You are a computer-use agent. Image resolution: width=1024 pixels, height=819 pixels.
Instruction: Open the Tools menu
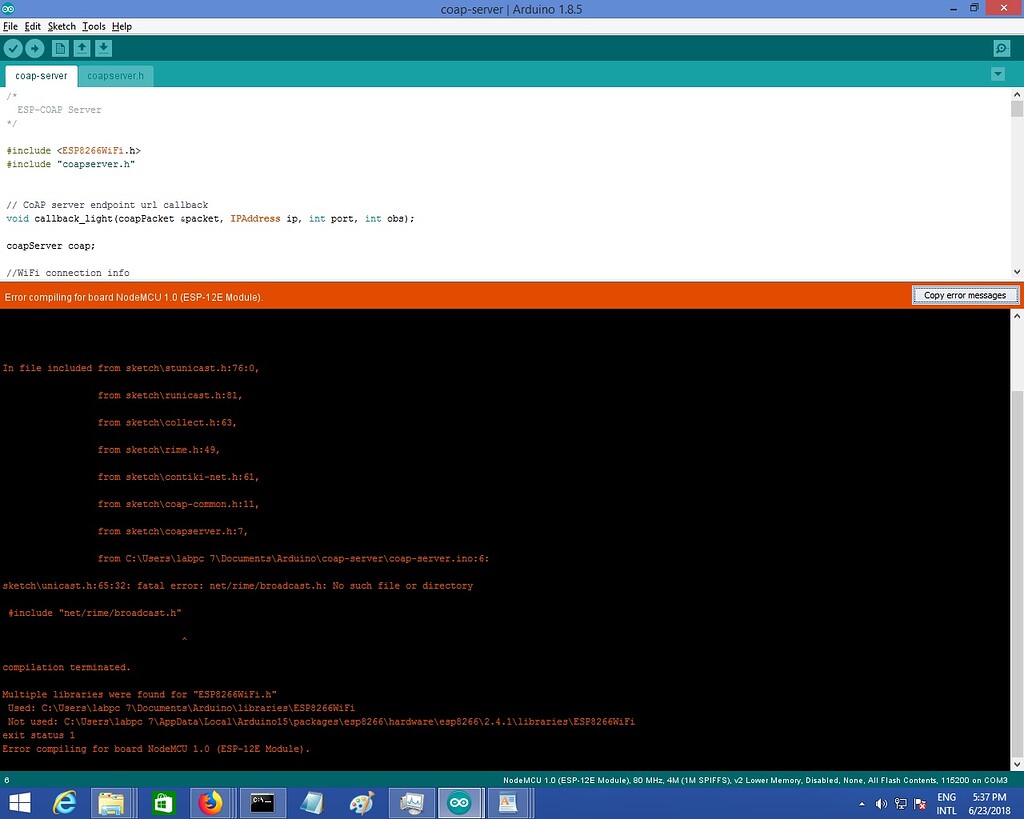[93, 26]
